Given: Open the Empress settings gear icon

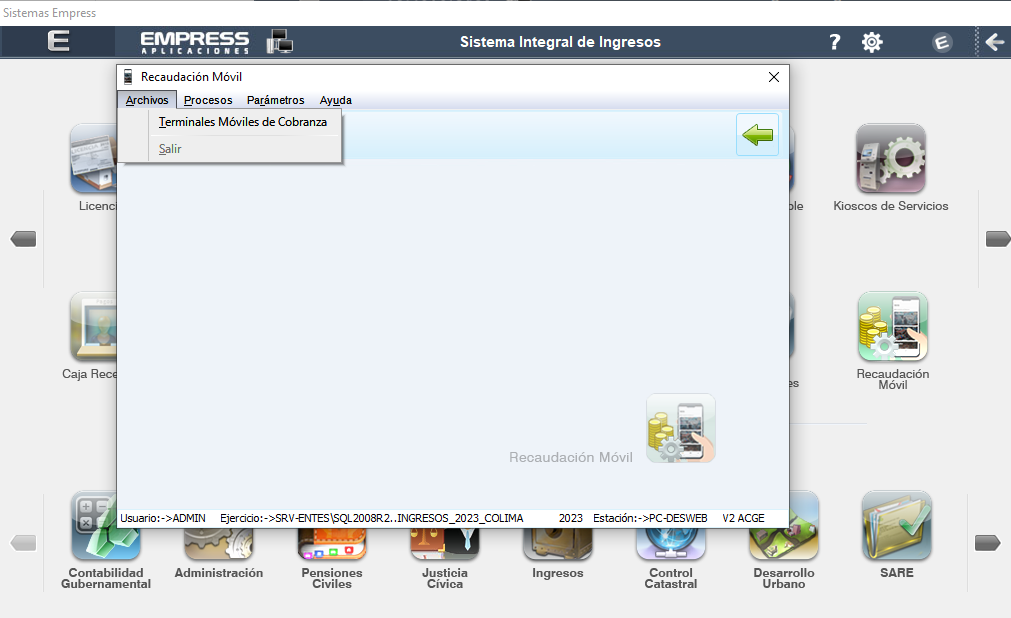Looking at the screenshot, I should point(871,42).
